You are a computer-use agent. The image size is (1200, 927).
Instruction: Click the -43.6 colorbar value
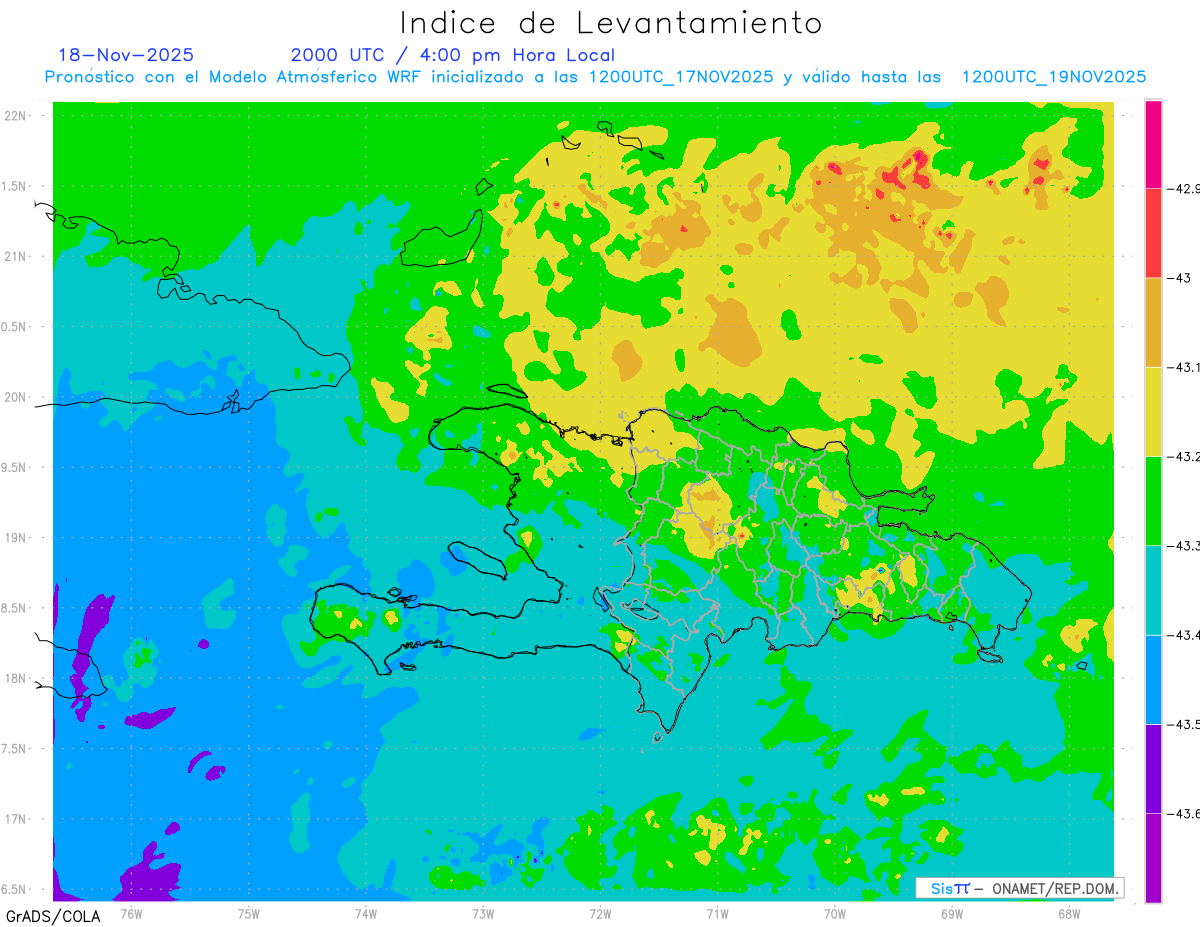tap(1185, 813)
